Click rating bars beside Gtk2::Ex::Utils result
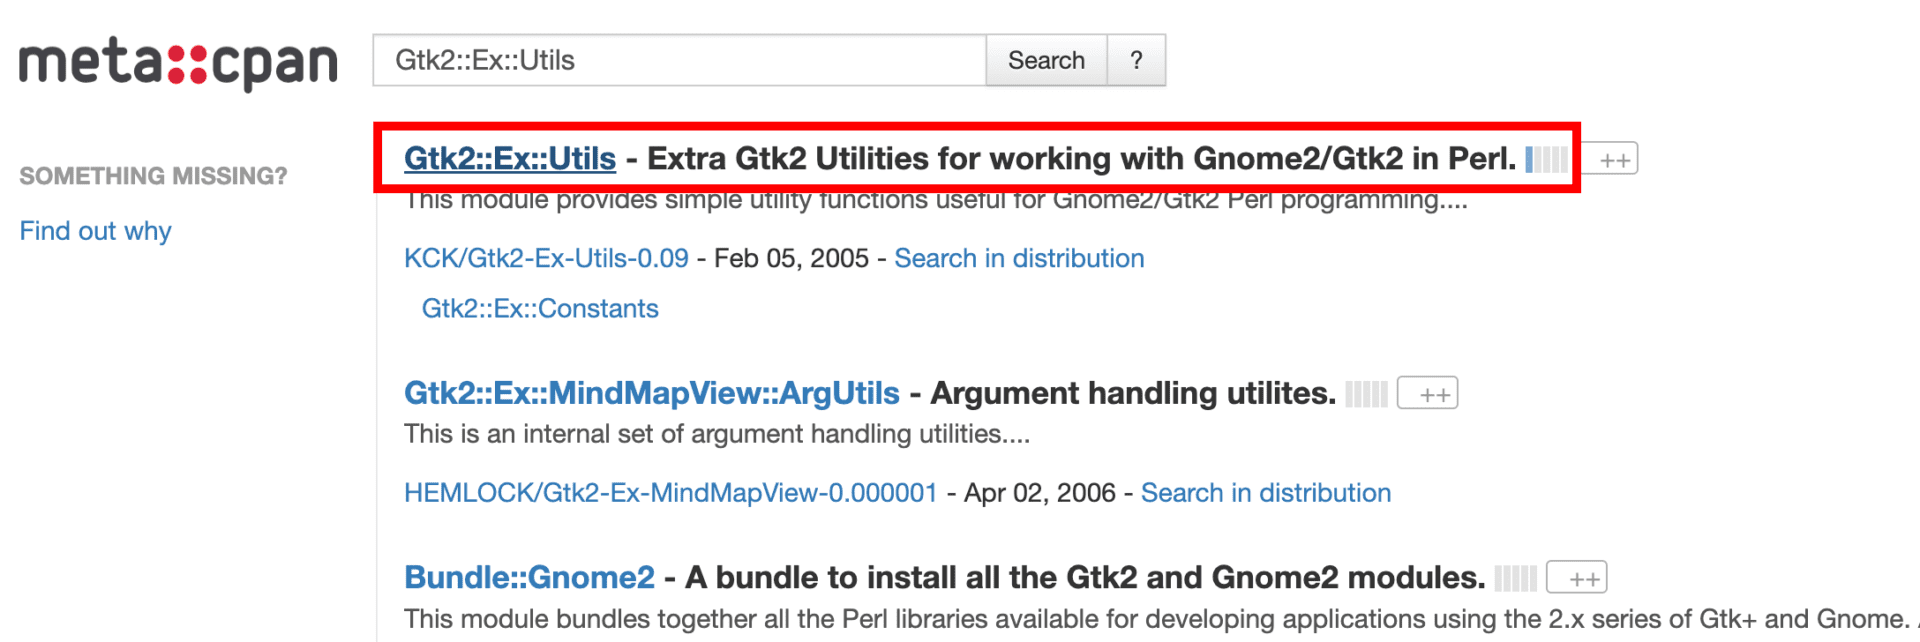The width and height of the screenshot is (1920, 642). pos(1546,160)
